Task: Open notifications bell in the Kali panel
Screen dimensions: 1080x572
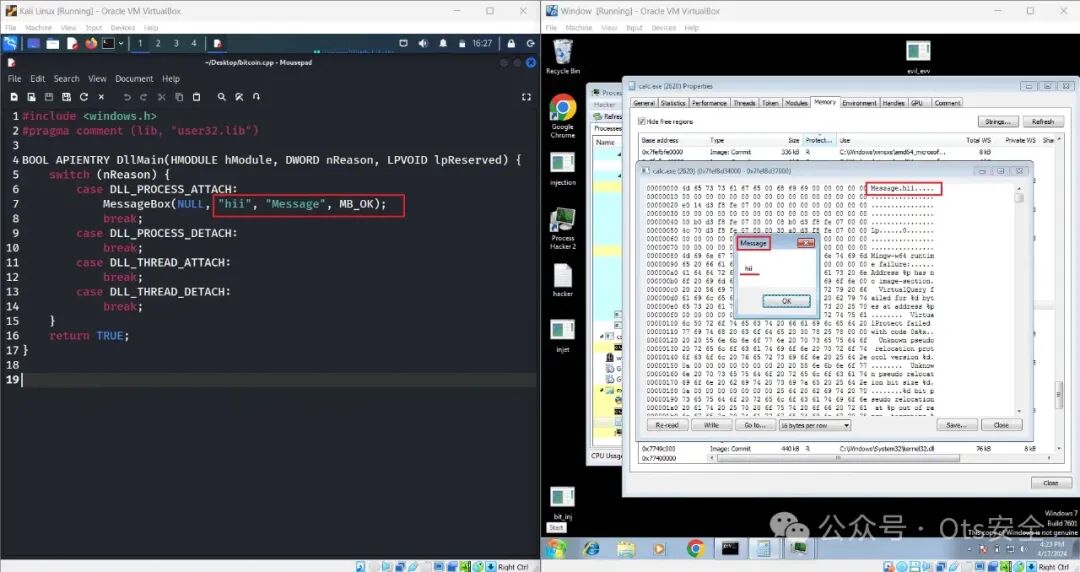Action: 443,43
